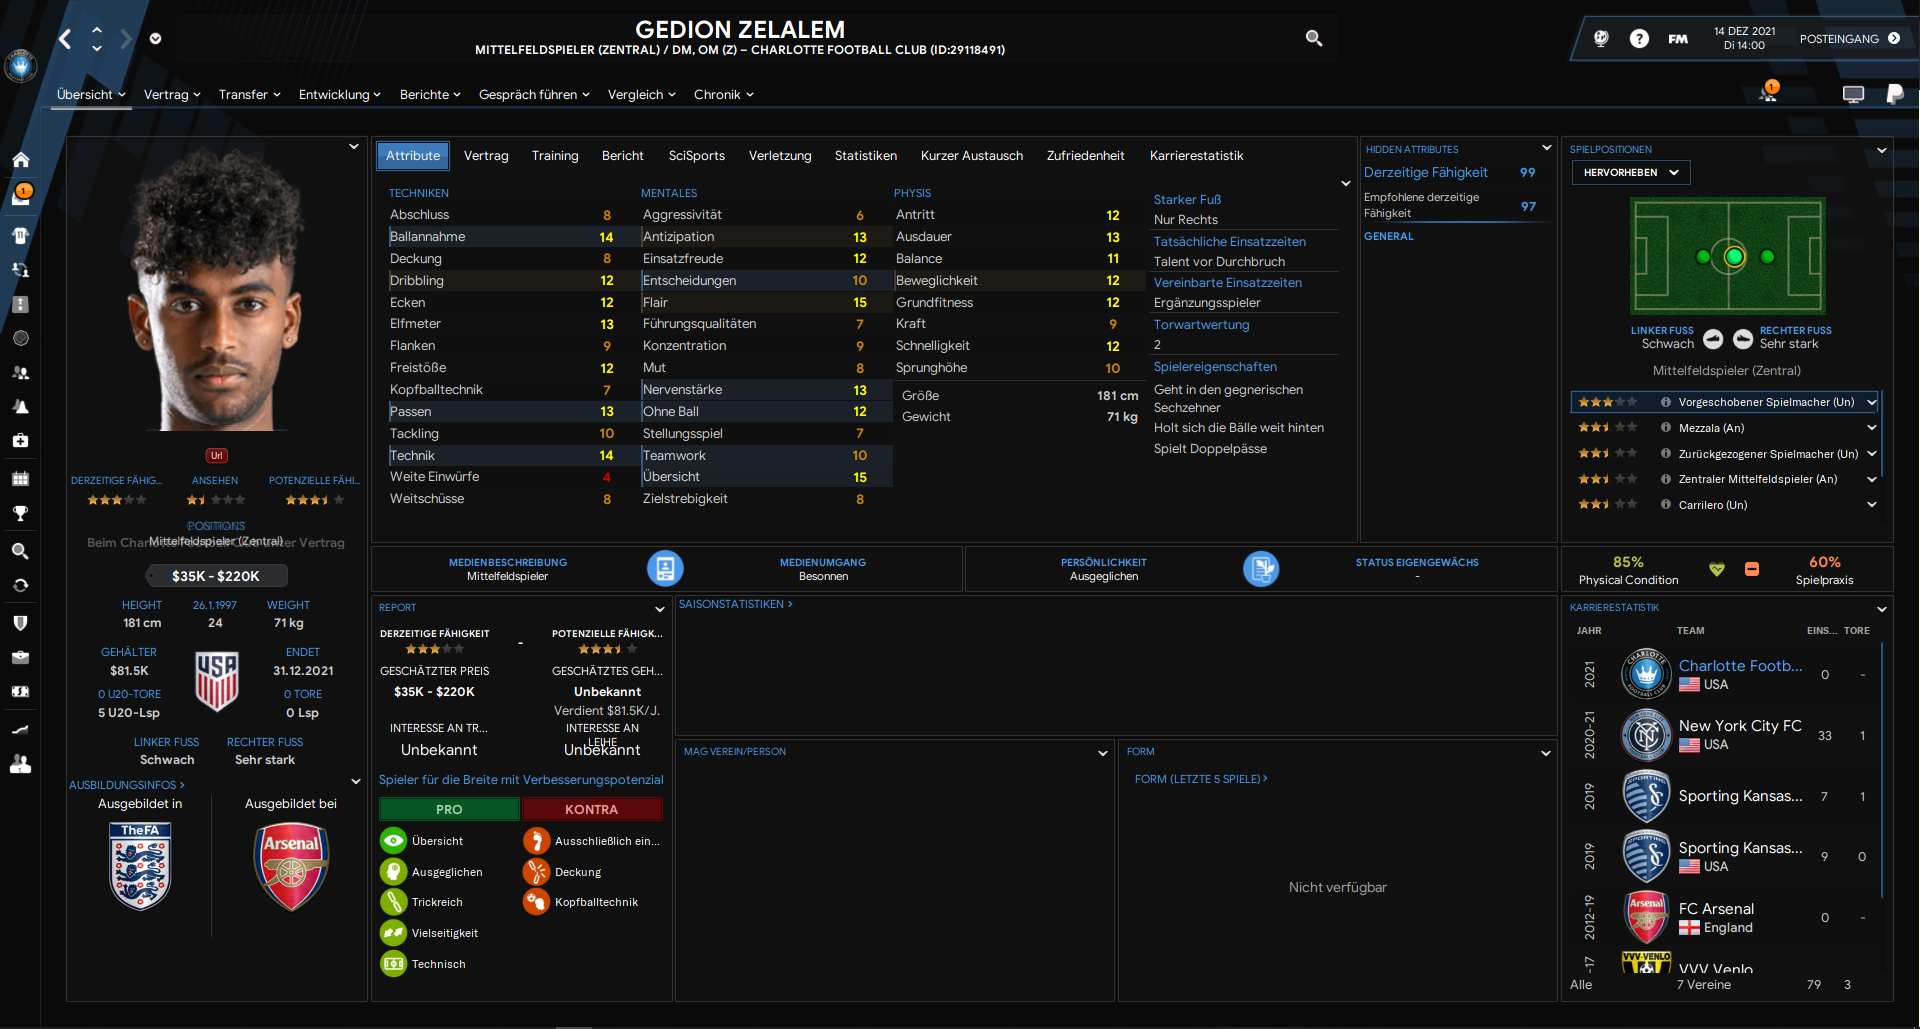Click info icon for Mezzala (An) role
Image resolution: width=1920 pixels, height=1029 pixels.
coord(1666,427)
